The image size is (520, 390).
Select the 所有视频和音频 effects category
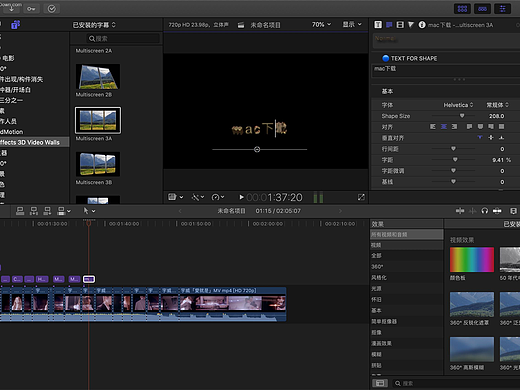407,234
